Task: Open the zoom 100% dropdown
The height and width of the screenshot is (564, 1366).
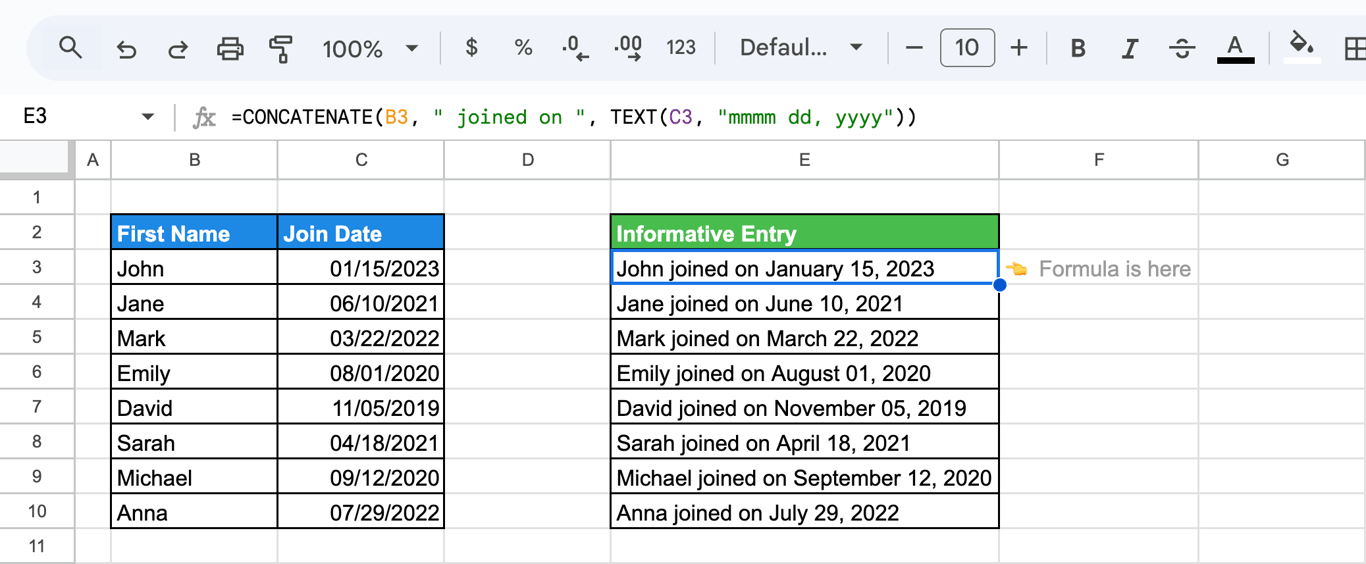Action: pyautogui.click(x=370, y=48)
